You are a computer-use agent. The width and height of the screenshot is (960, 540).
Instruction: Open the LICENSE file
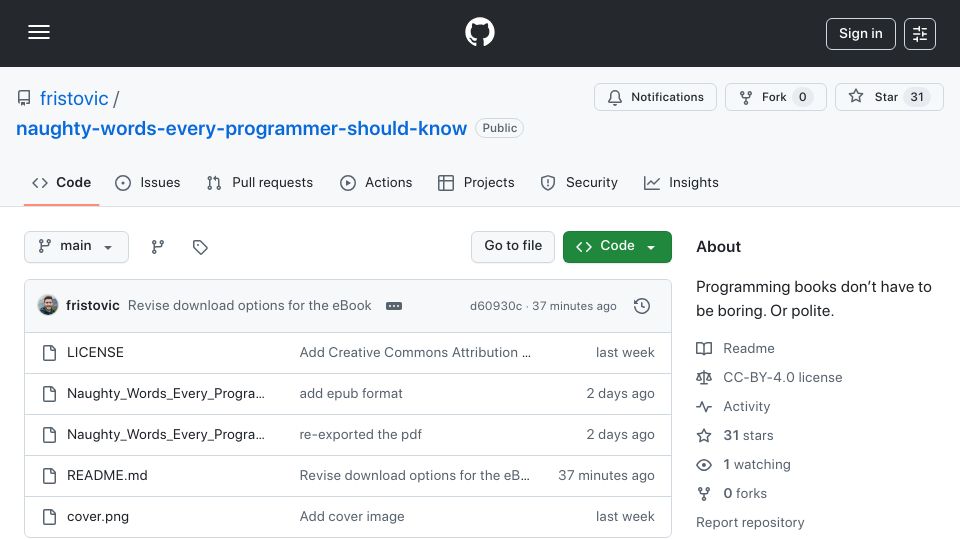pyautogui.click(x=95, y=353)
